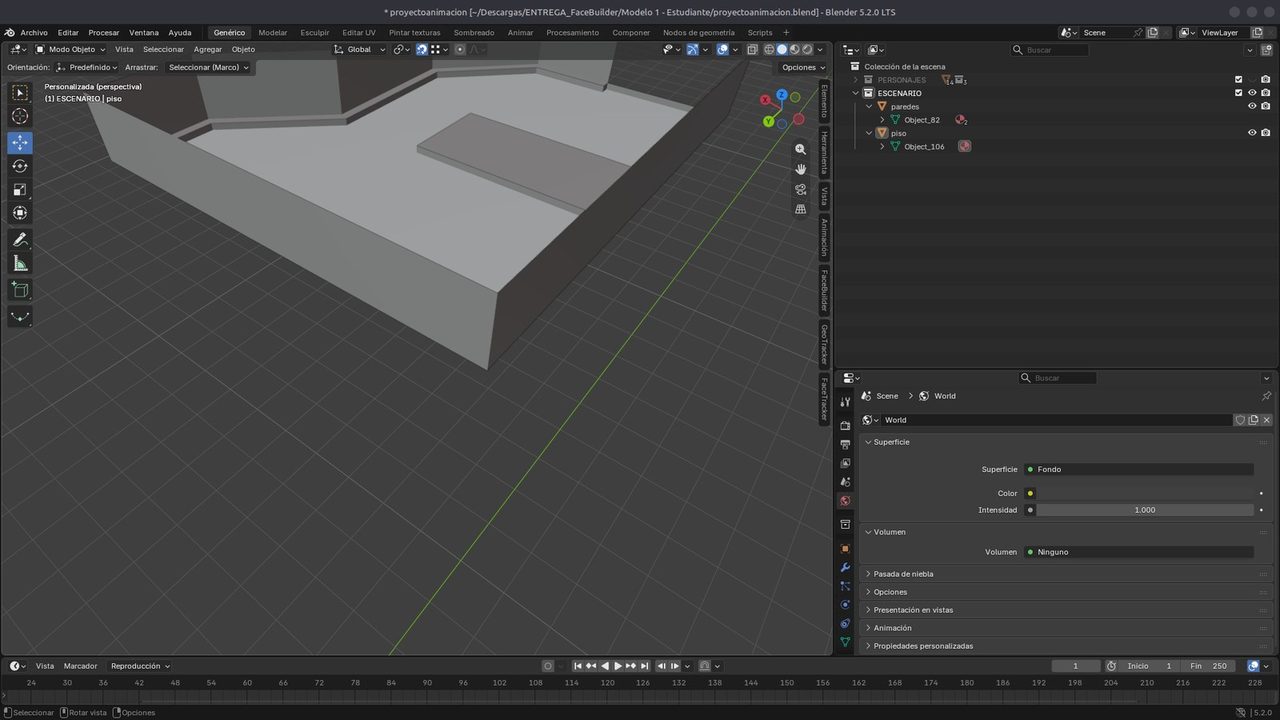Open Predefinido orientation dropdown
The width and height of the screenshot is (1280, 720).
87,67
